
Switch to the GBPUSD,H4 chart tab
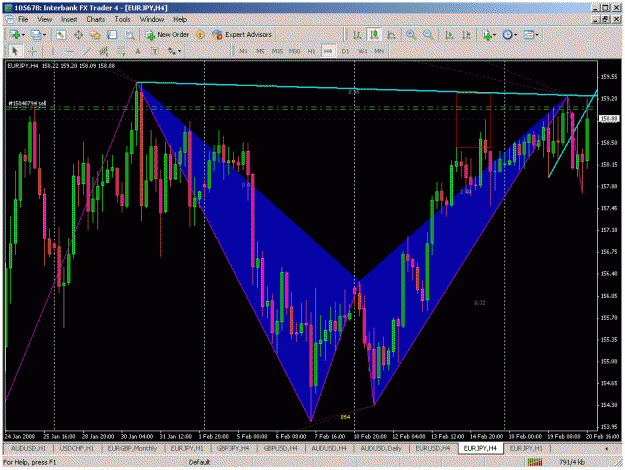tap(280, 448)
